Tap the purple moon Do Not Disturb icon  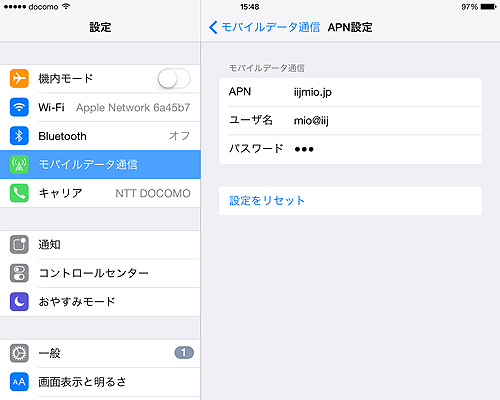(19, 302)
